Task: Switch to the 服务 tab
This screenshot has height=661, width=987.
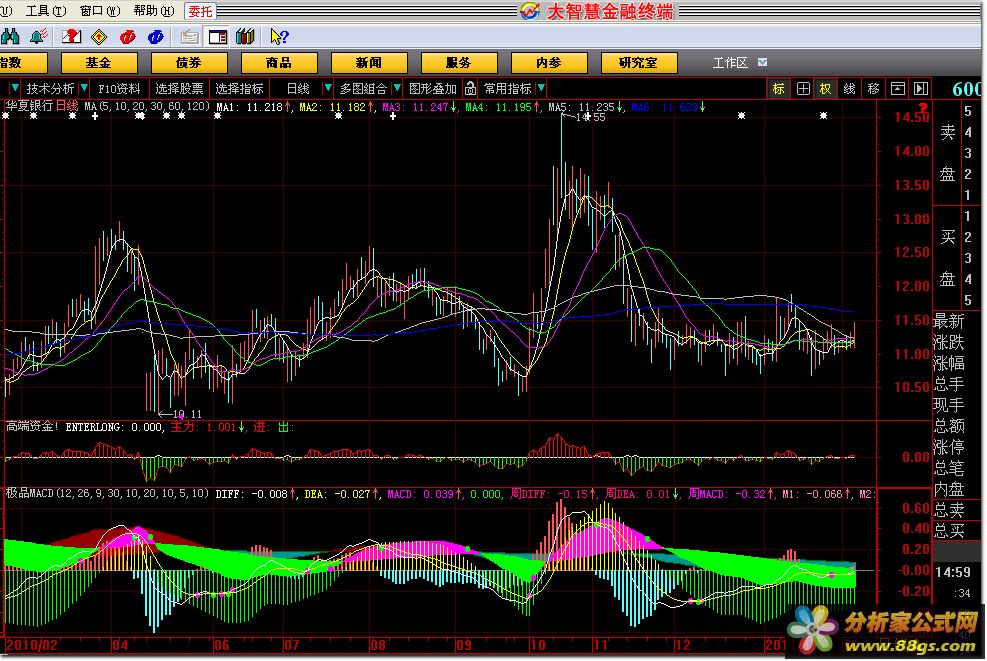Action: (x=459, y=62)
